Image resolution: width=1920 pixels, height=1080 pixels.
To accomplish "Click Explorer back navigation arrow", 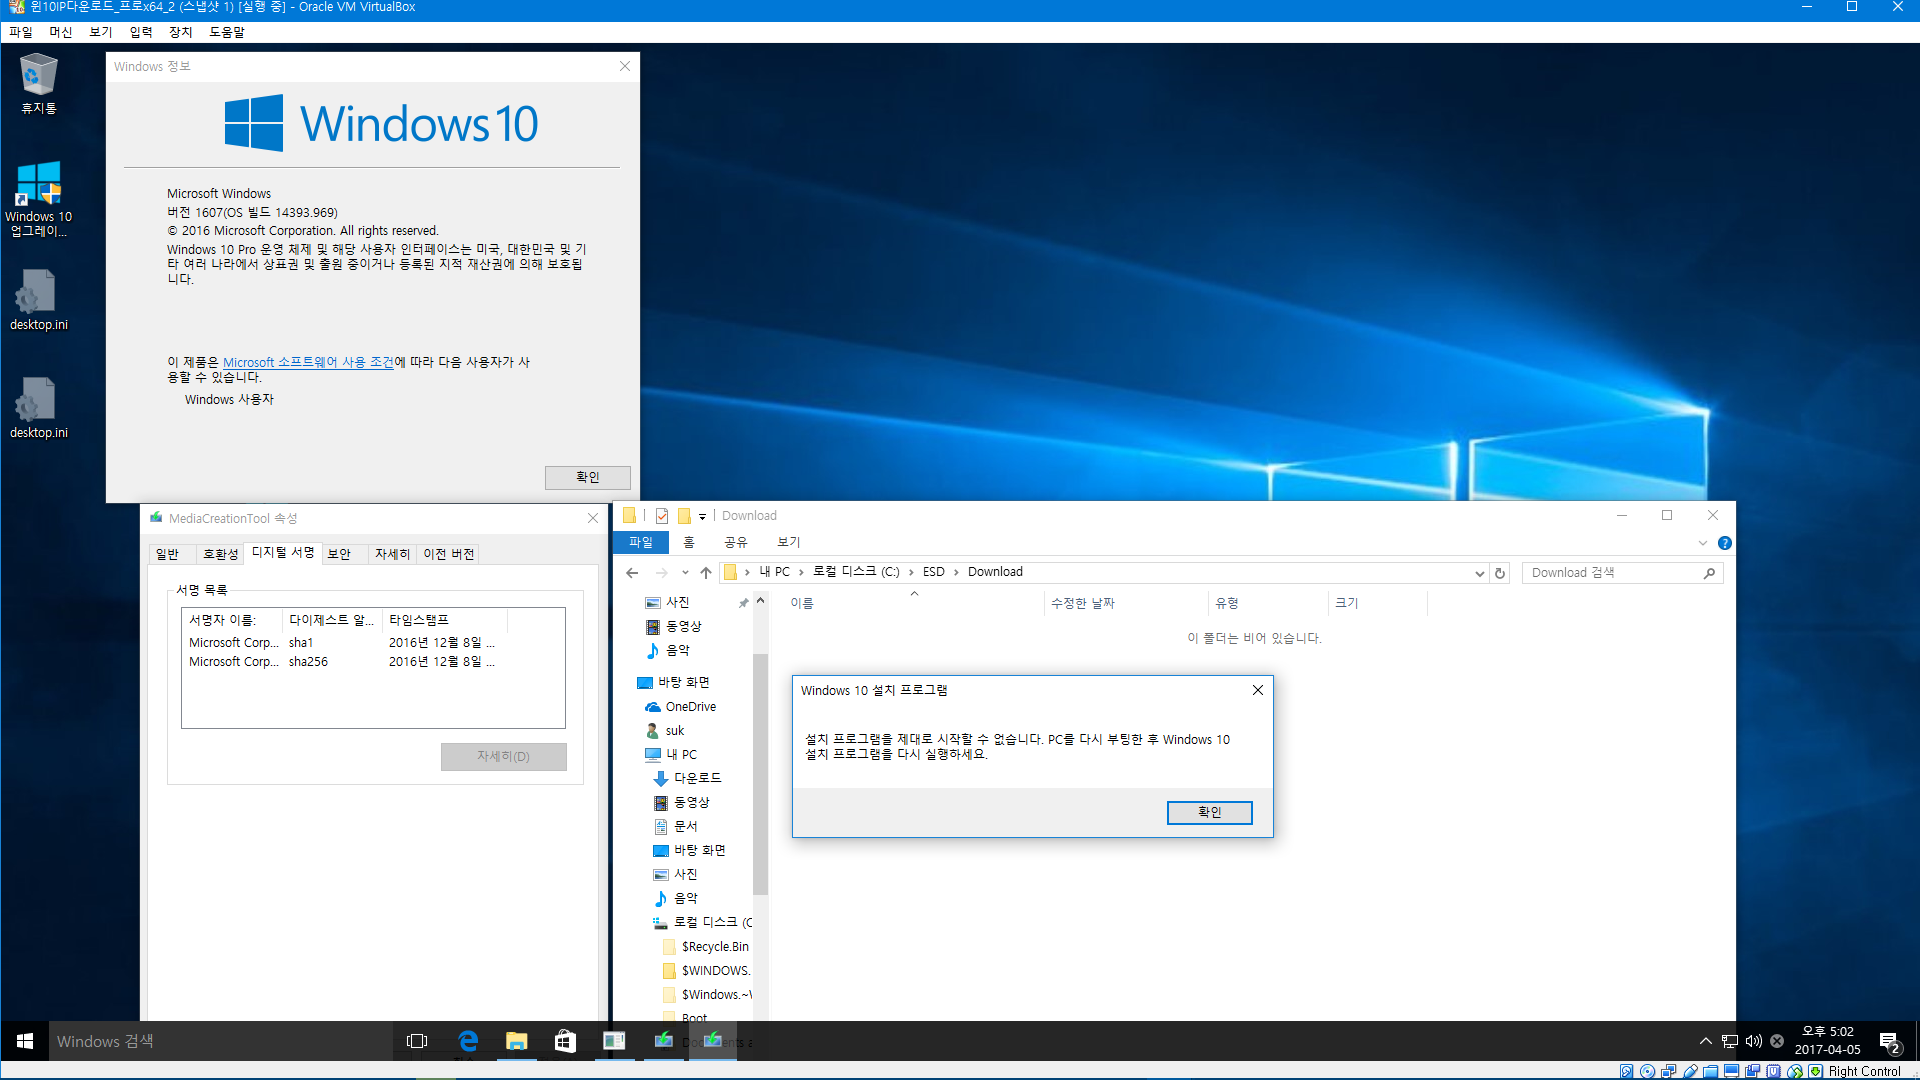I will click(632, 573).
